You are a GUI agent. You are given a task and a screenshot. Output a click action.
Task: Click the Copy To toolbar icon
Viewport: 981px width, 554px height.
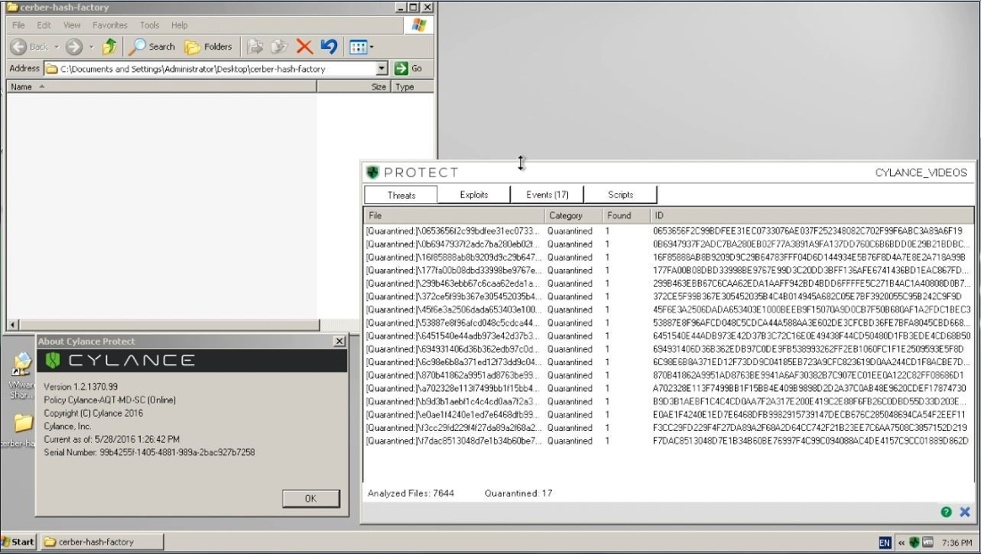(279, 46)
